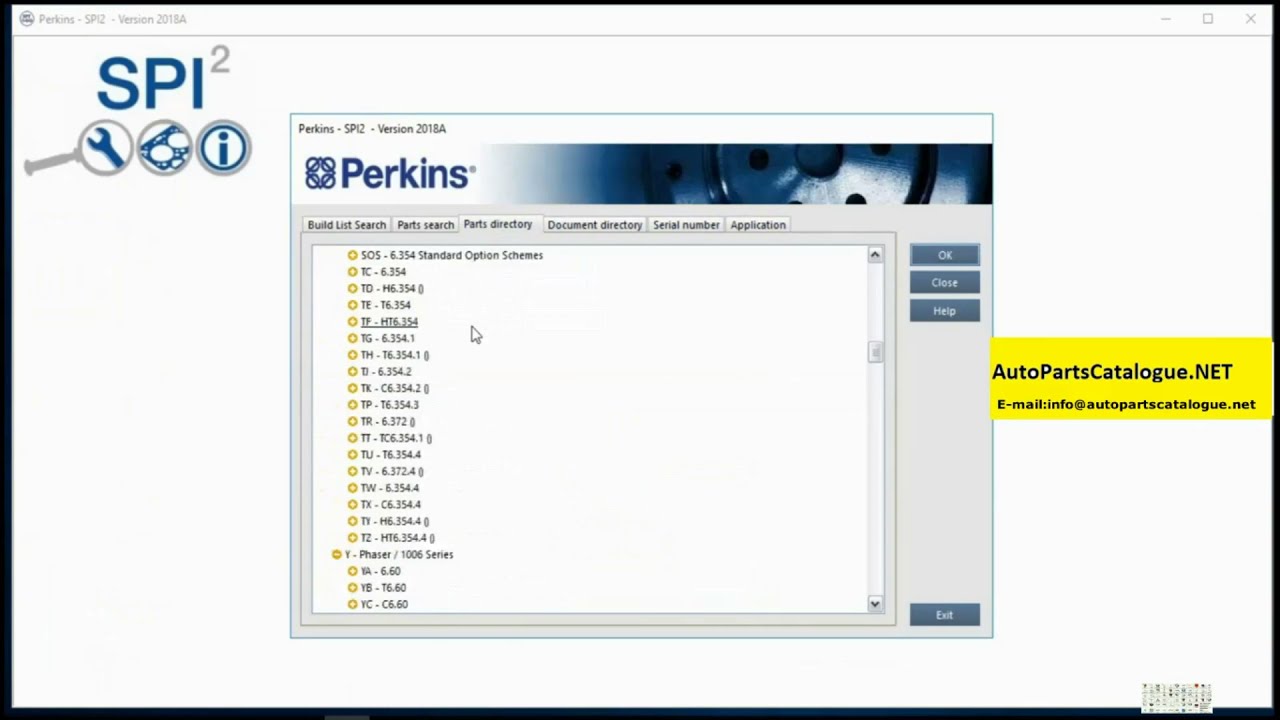Click the vertical scrollbar thumb of the parts list

click(x=875, y=352)
